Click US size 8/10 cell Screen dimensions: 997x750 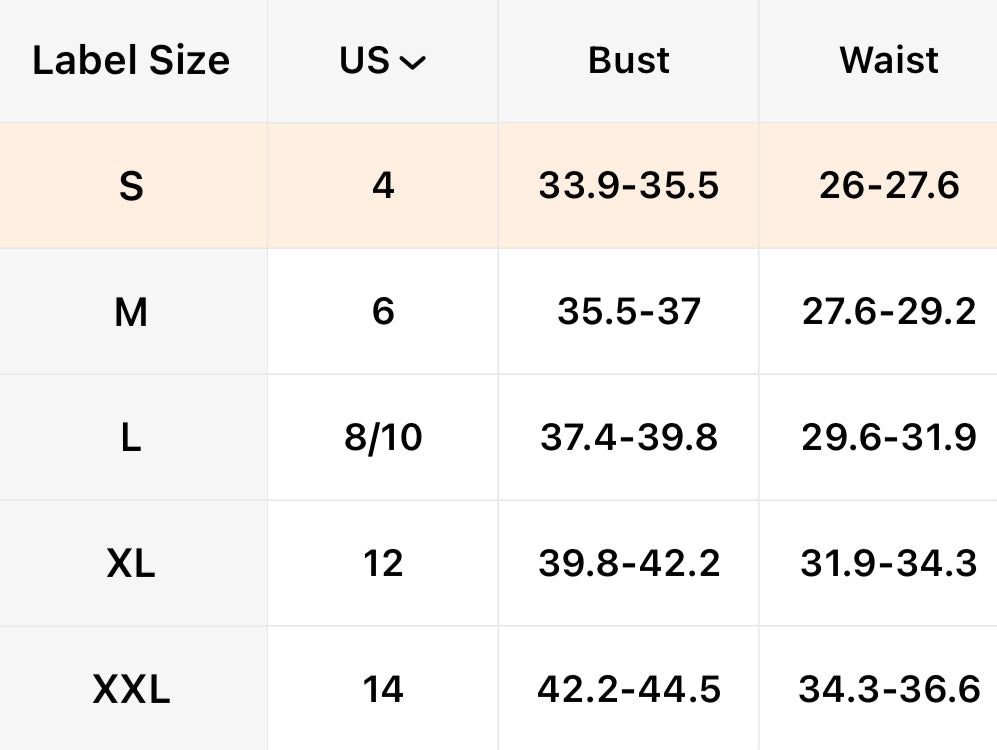[x=383, y=438]
